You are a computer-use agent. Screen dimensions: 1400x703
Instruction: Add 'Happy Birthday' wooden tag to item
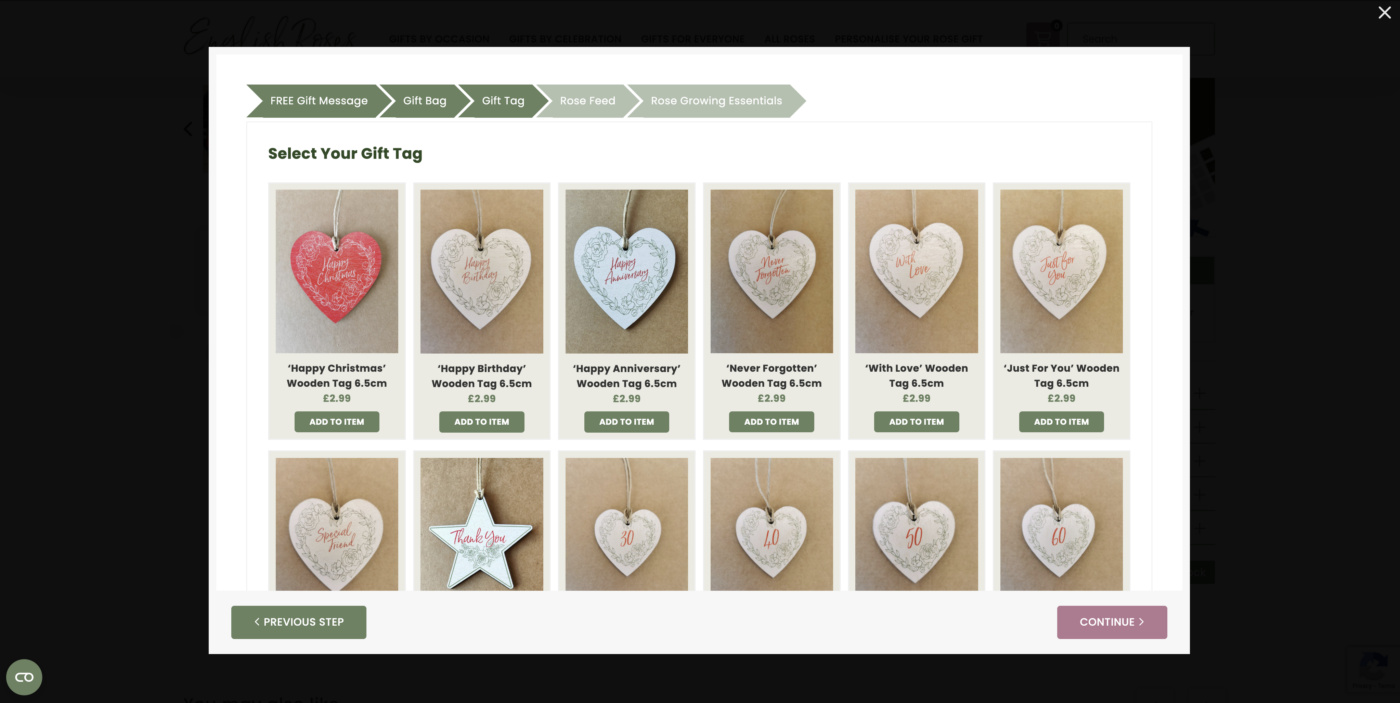pyautogui.click(x=482, y=422)
